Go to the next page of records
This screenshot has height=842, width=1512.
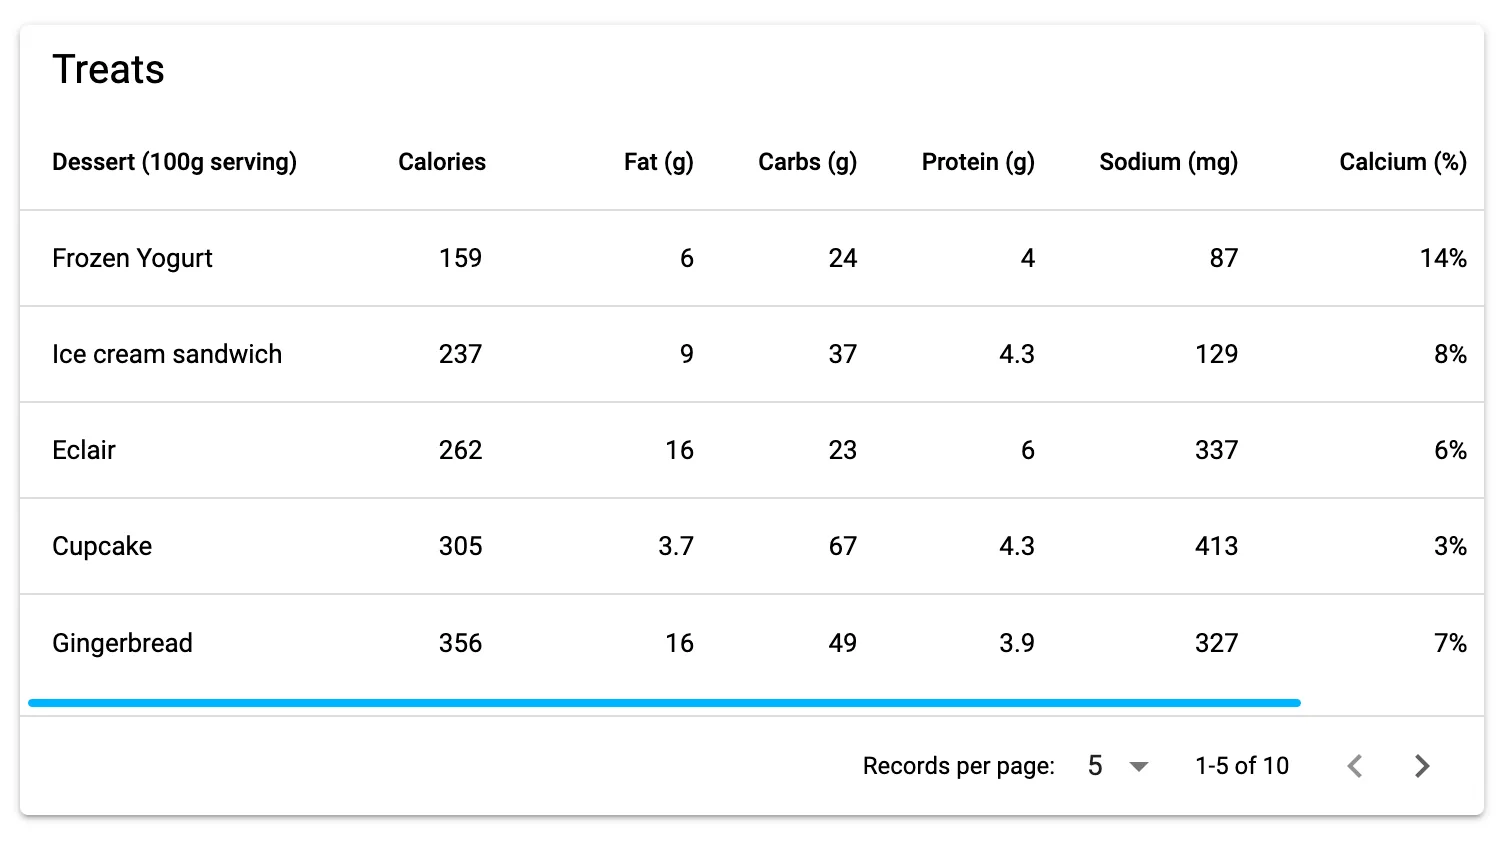tap(1422, 766)
